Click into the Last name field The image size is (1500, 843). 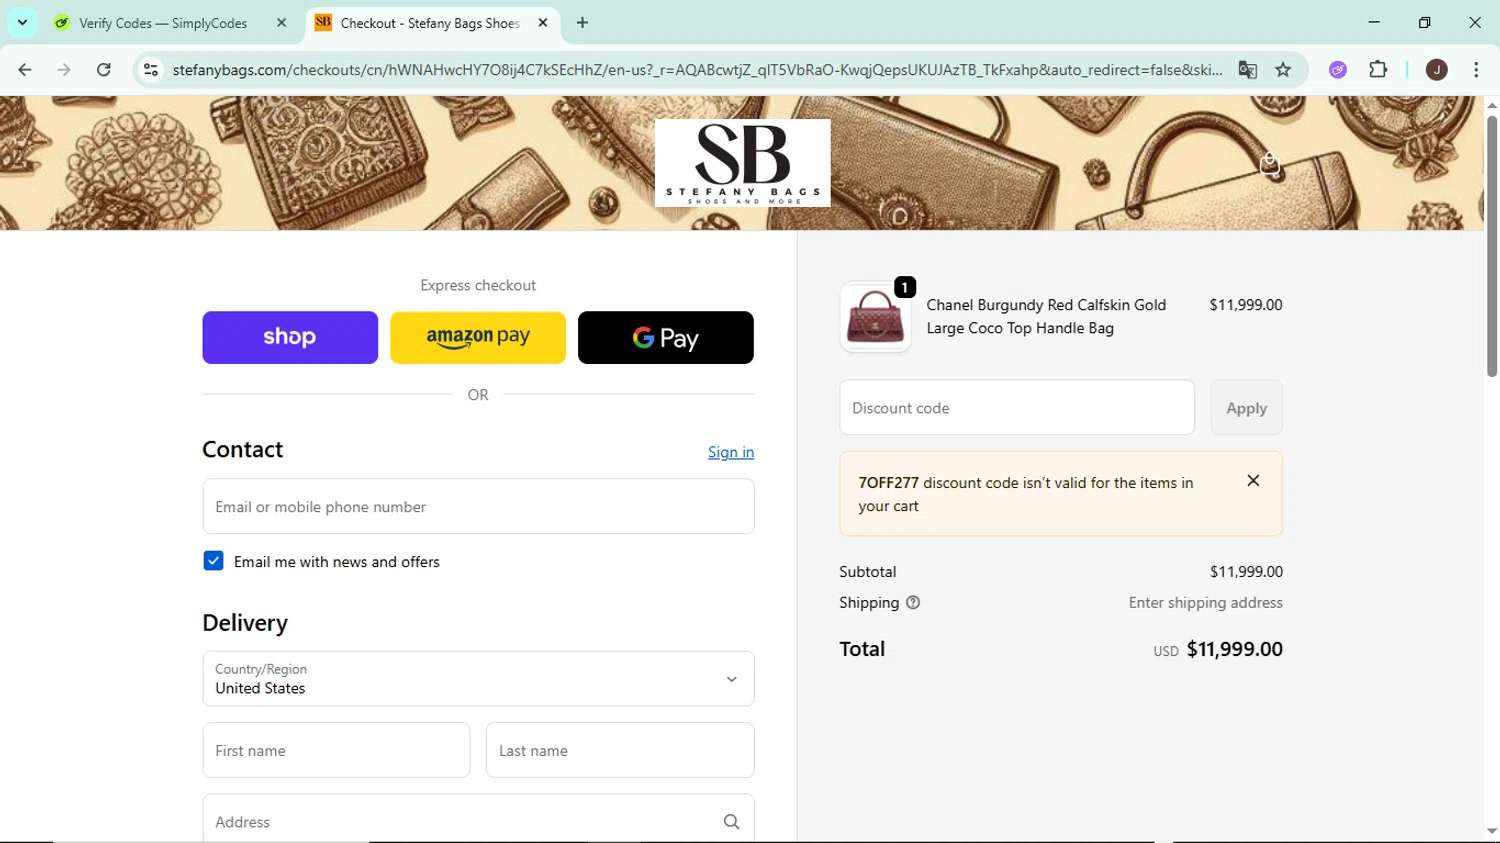pyautogui.click(x=620, y=750)
